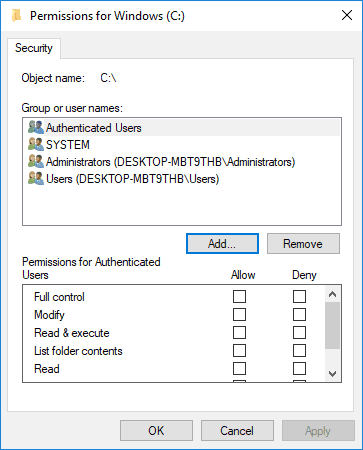This screenshot has height=450, width=363.
Task: Click the permissions list scrollbar thumb
Action: coord(332,325)
